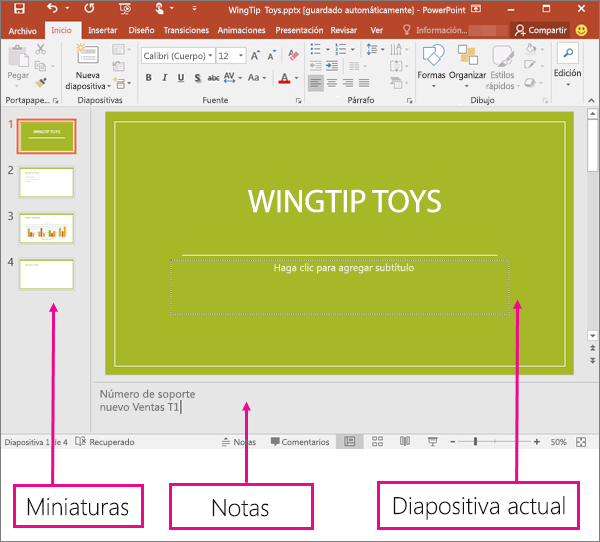Switch to the Transiciones tab
The height and width of the screenshot is (542, 600).
186,31
